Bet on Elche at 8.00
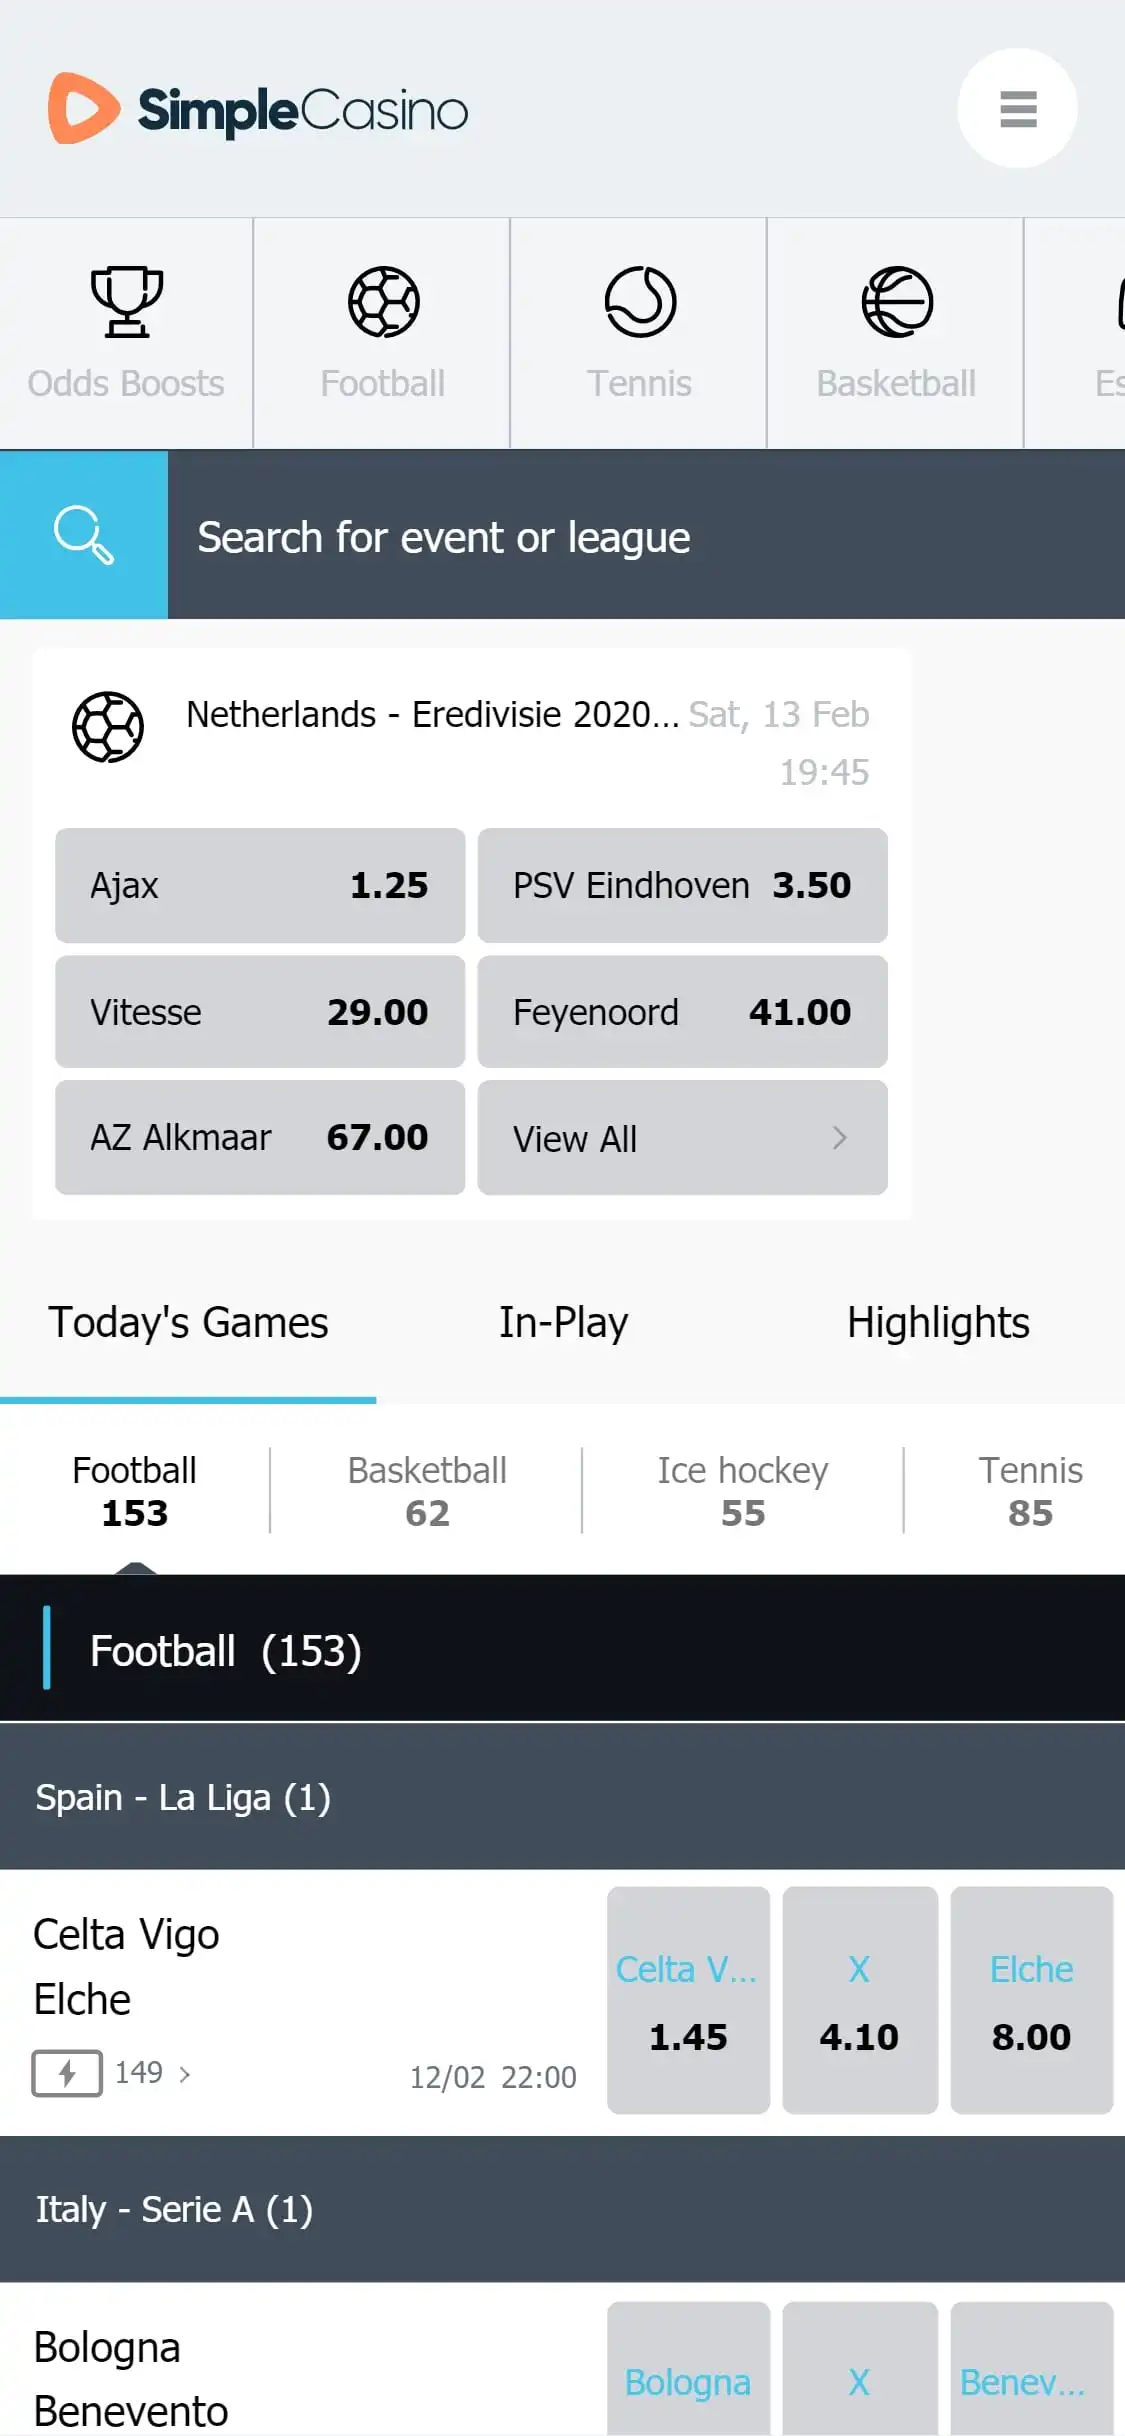 click(1031, 2000)
